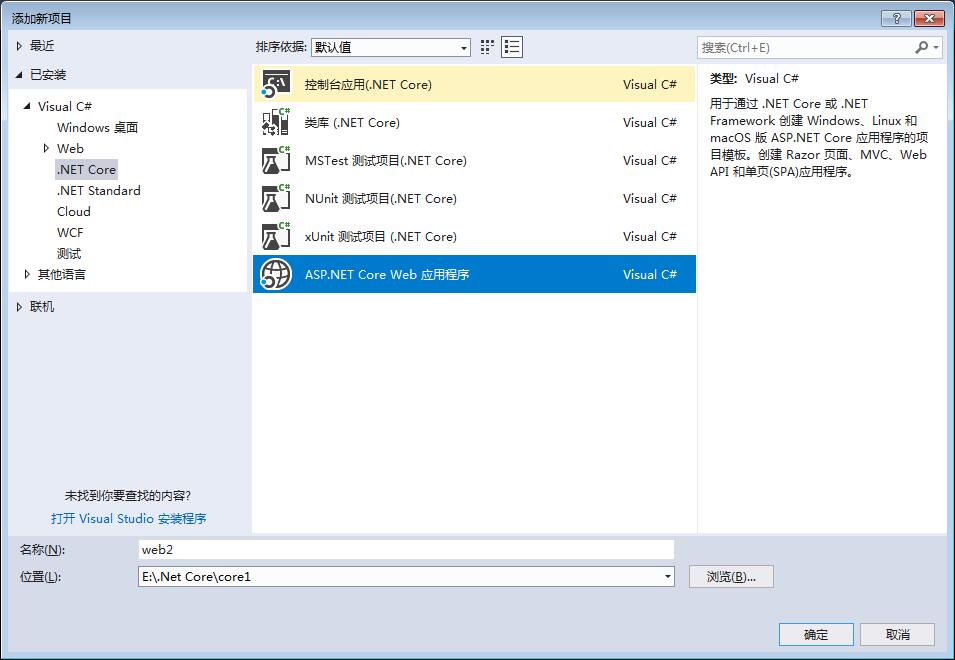Click the 确定 button
The height and width of the screenshot is (660, 955).
(x=816, y=634)
